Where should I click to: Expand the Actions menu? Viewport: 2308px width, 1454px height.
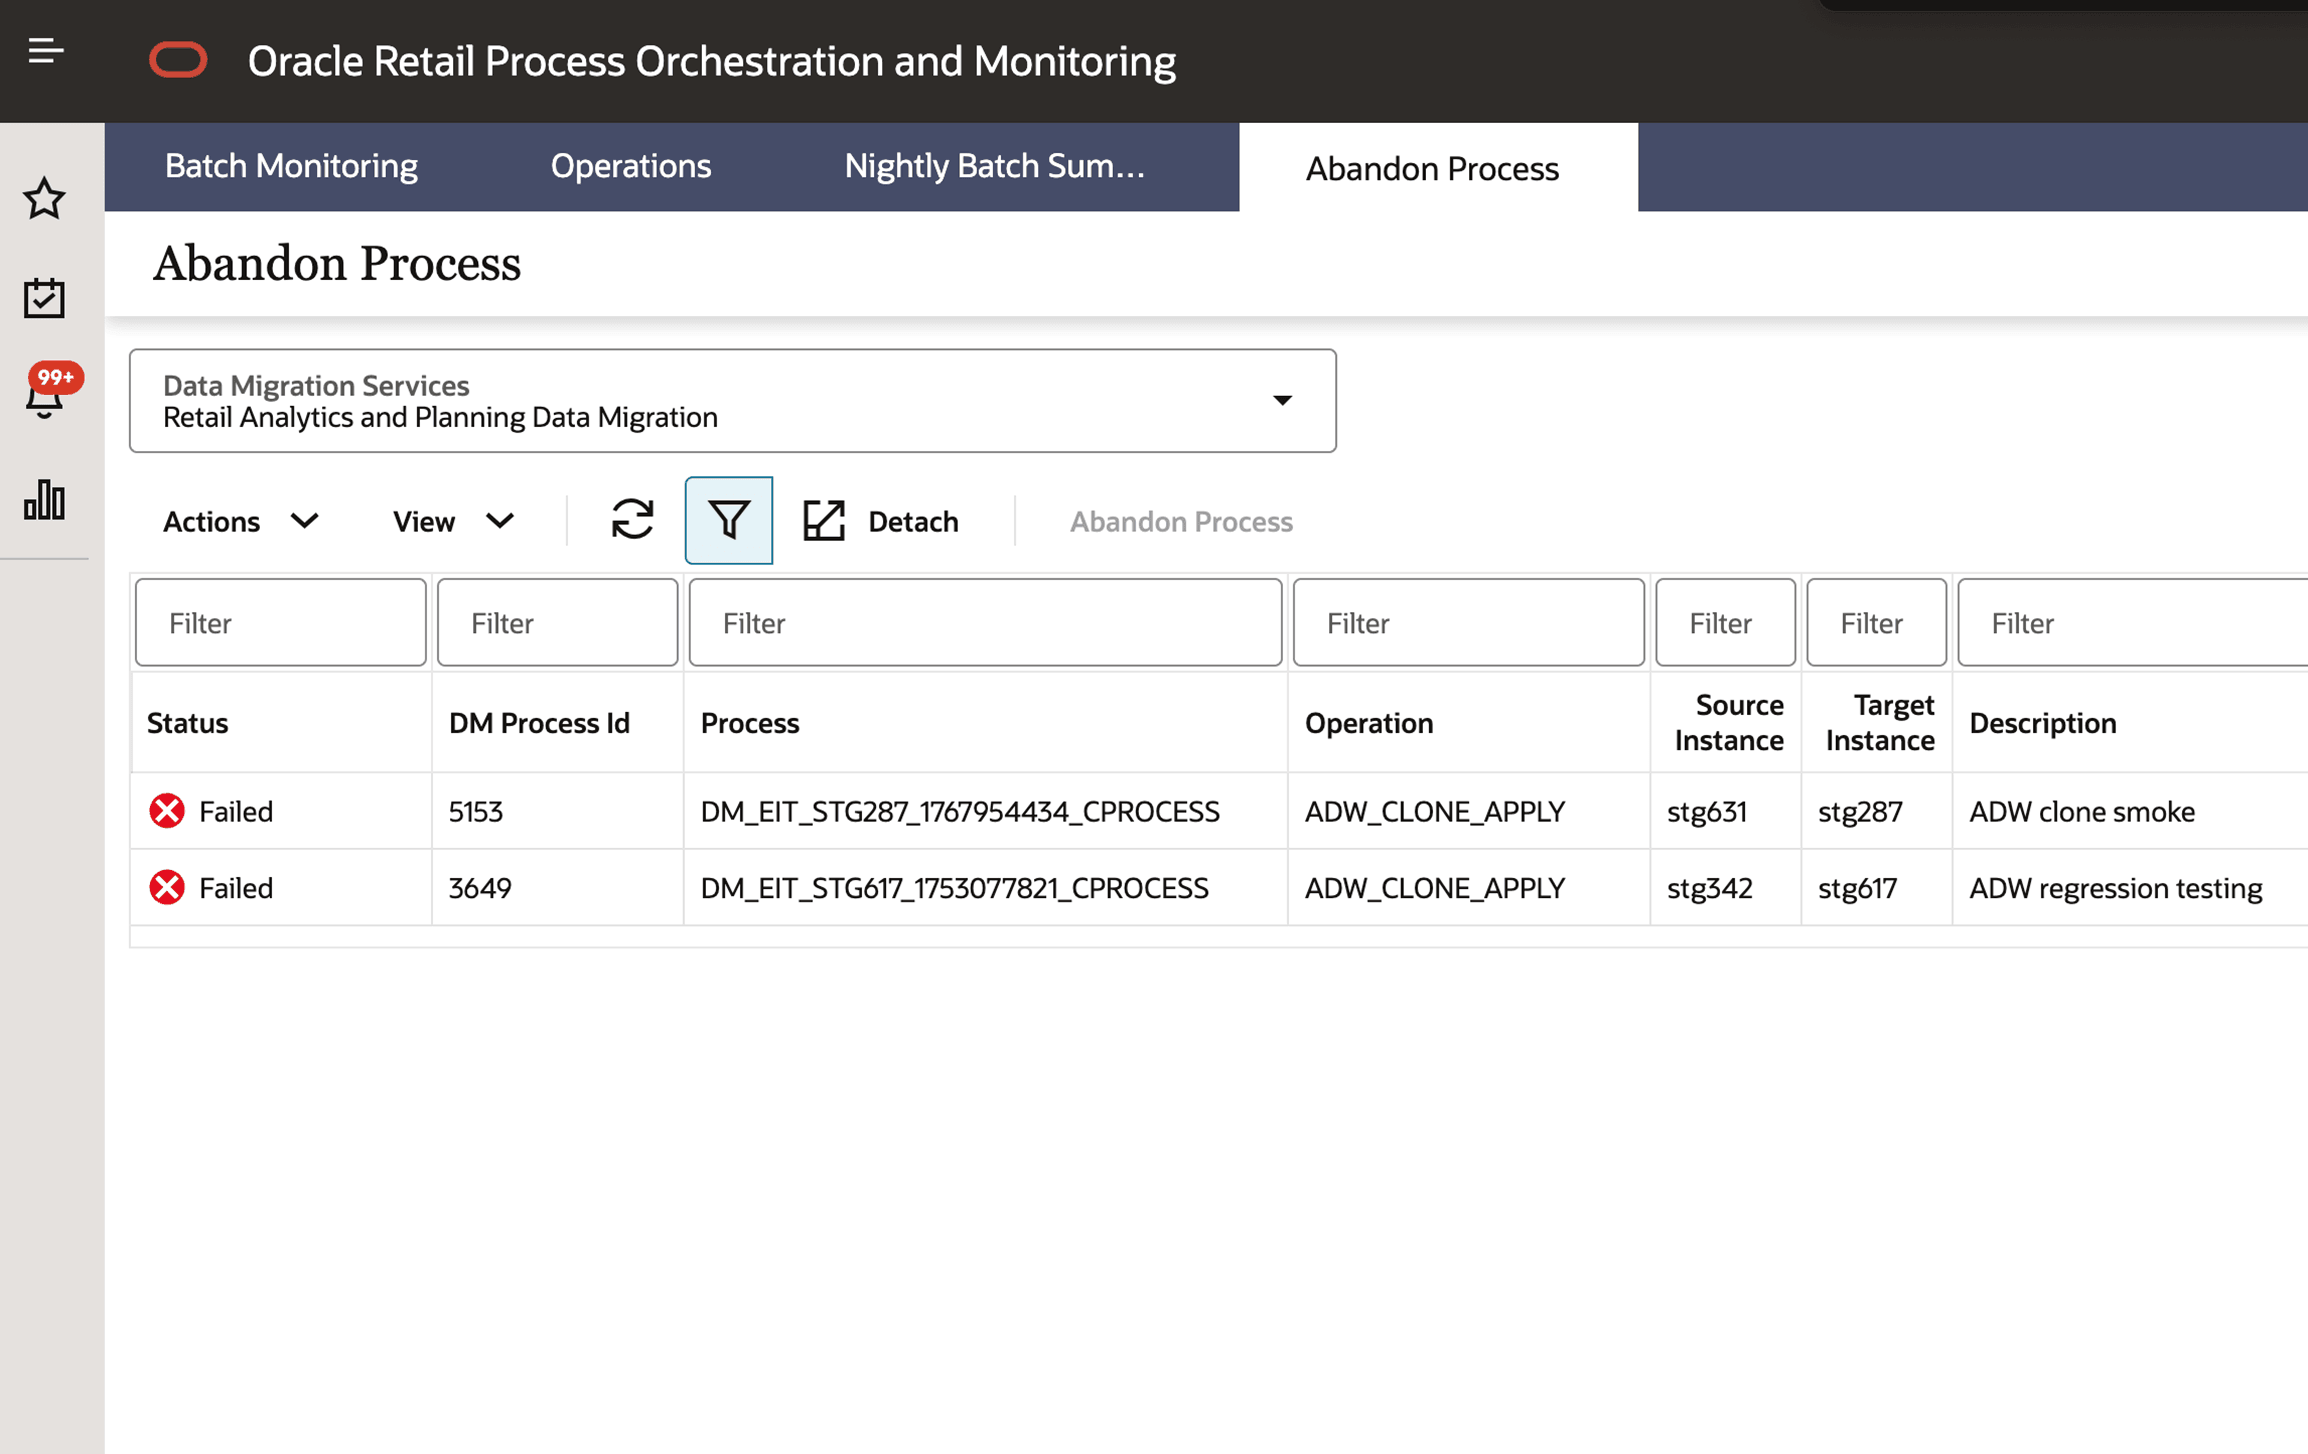pos(238,520)
